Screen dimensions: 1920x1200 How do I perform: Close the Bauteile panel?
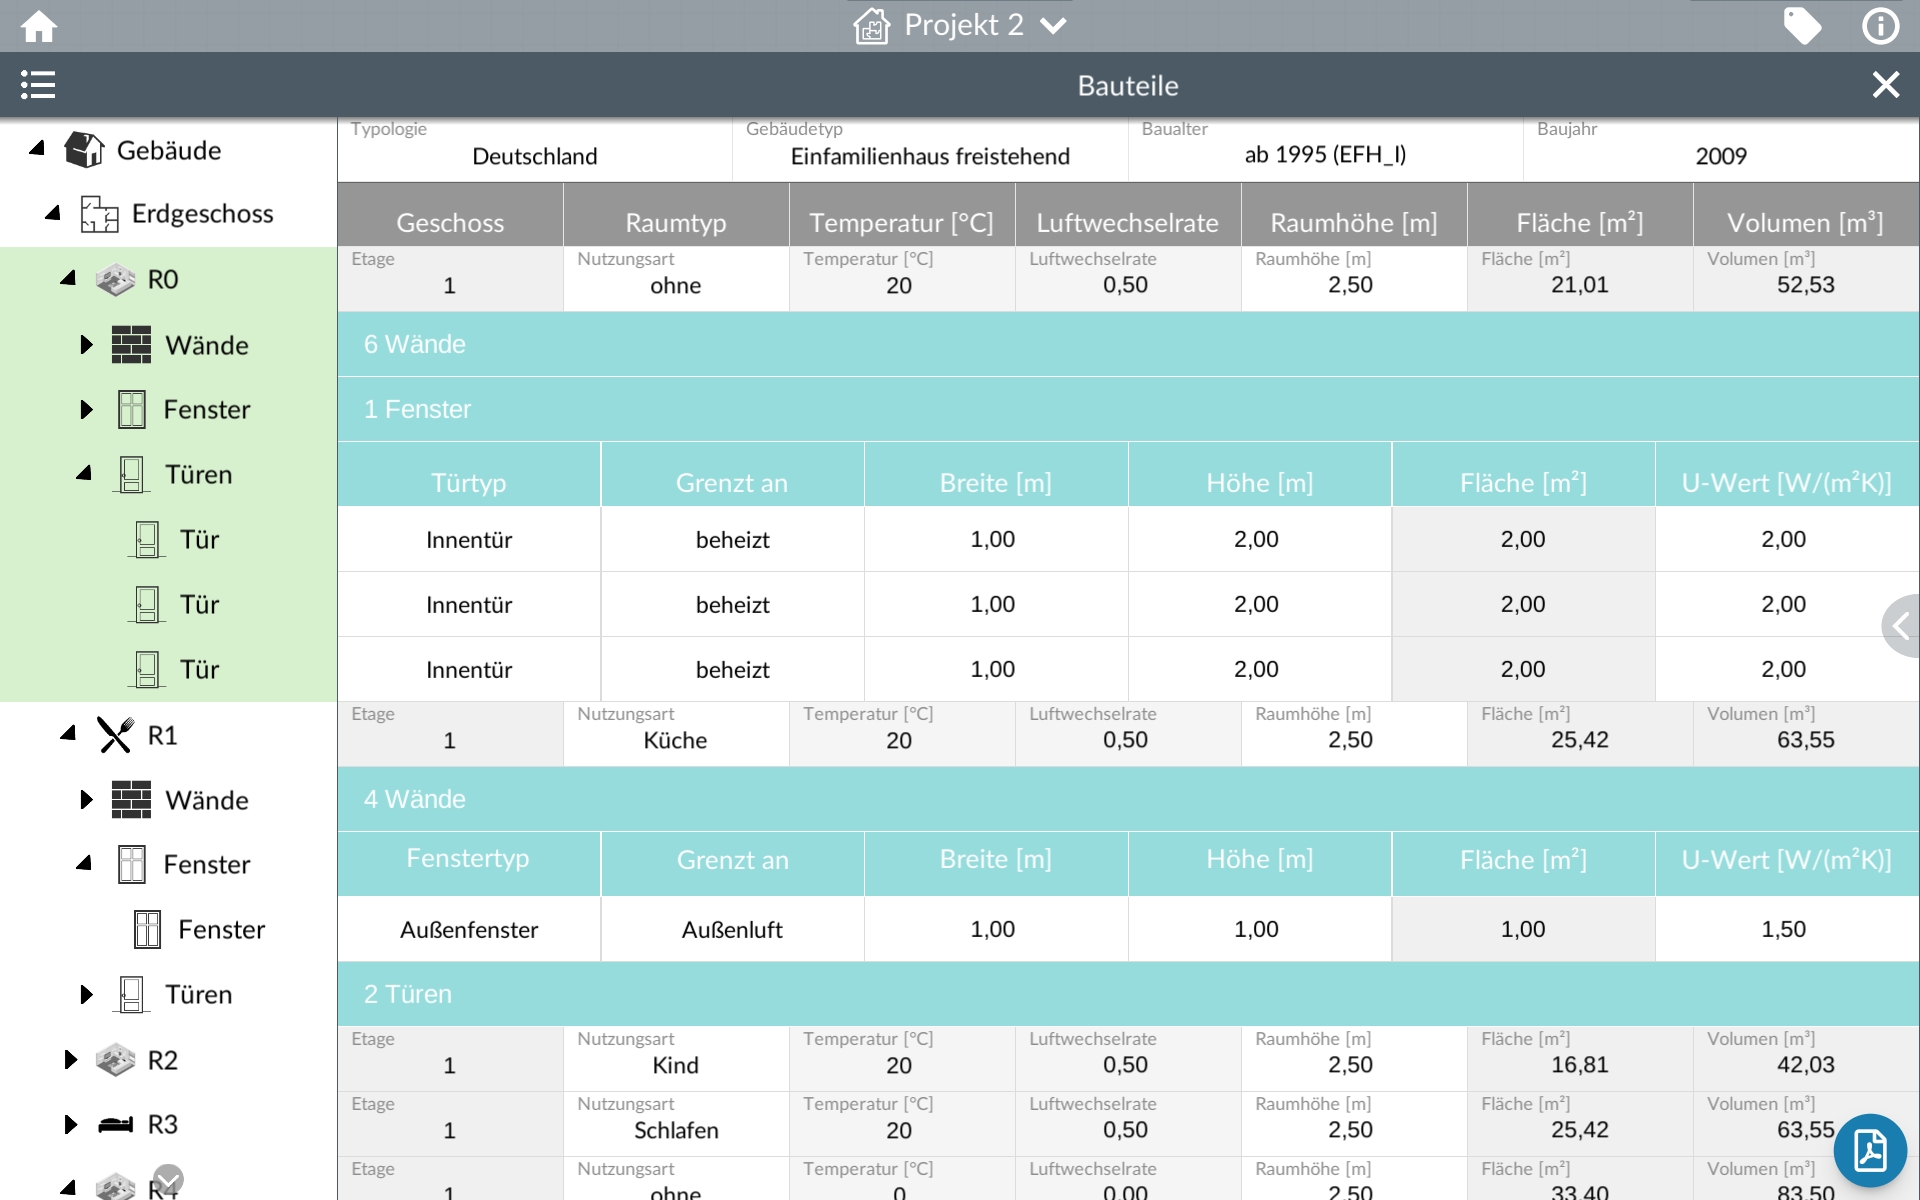click(1885, 85)
